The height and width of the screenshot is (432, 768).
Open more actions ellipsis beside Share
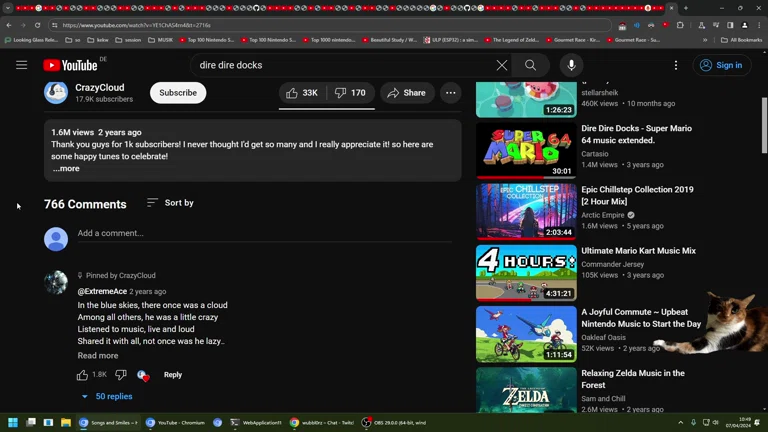451,93
